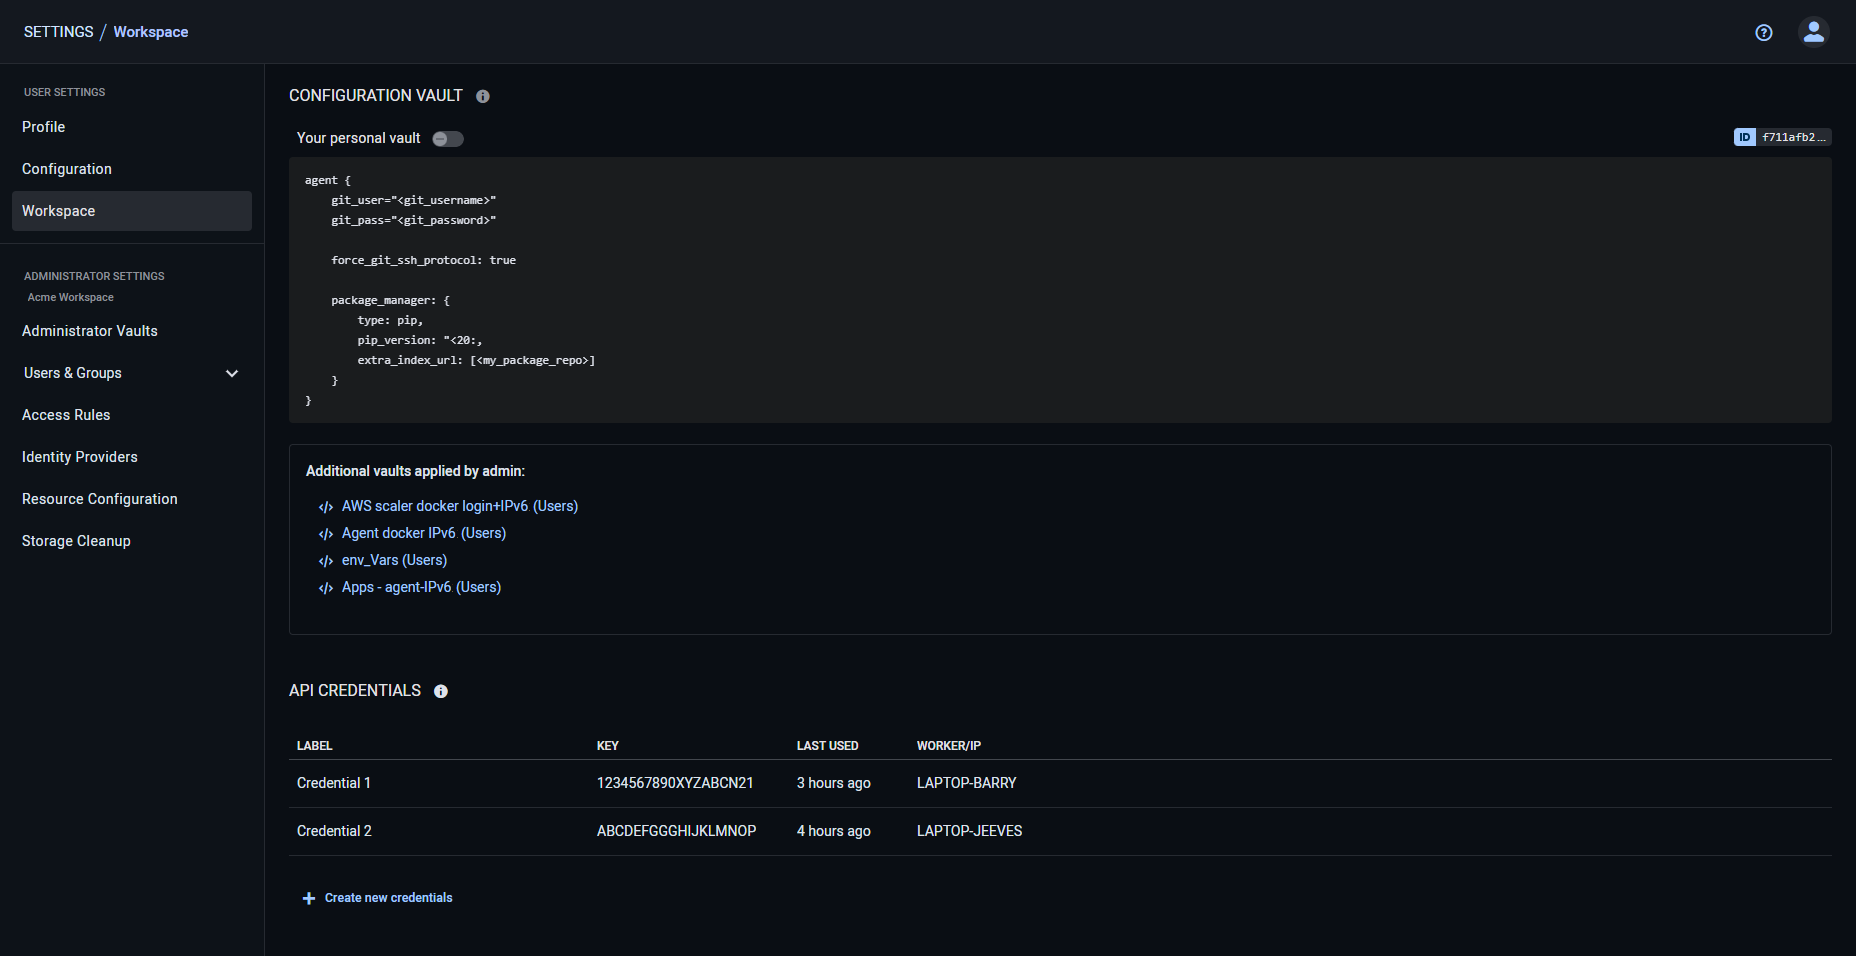1856x956 pixels.
Task: Select Workspace in the sidebar
Action: click(58, 210)
